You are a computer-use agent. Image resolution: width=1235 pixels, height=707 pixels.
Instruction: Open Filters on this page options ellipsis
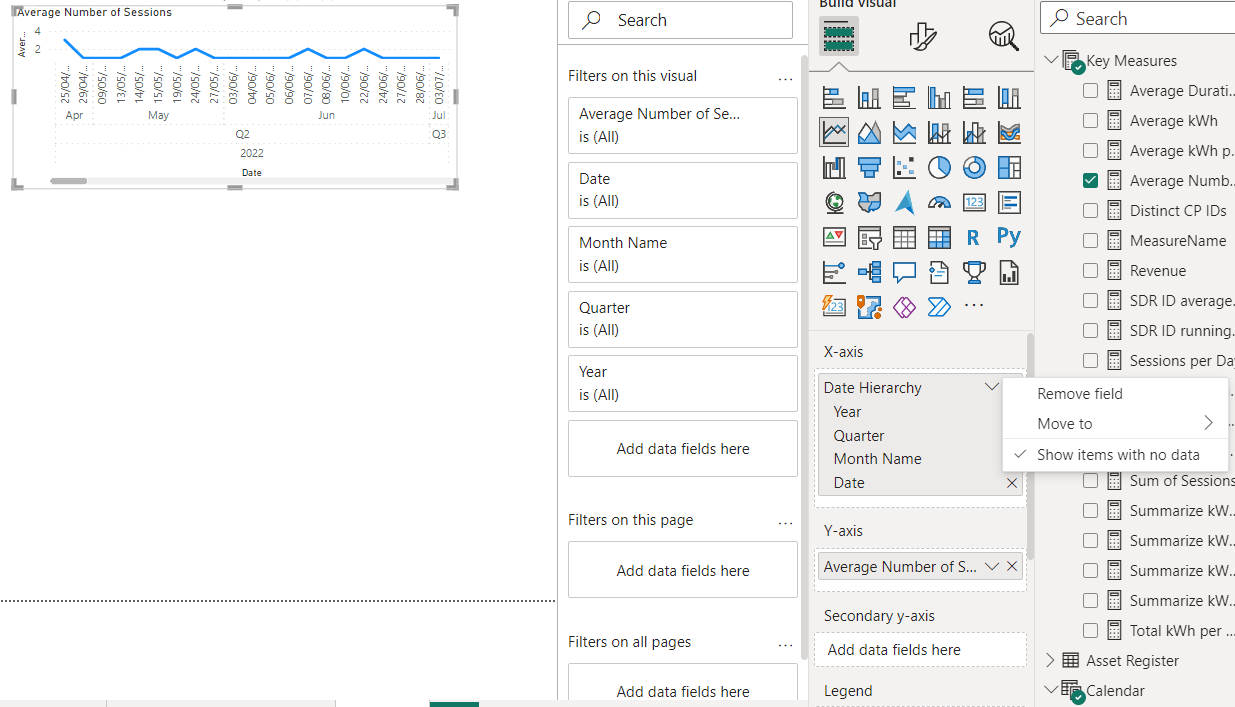click(x=785, y=521)
